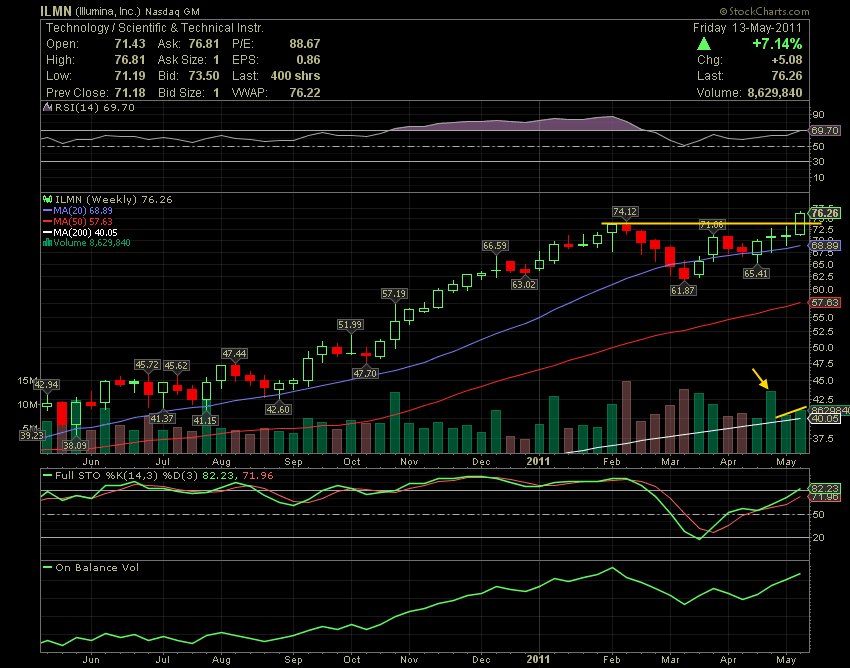850x668 pixels.
Task: Click the 63.02 low price label
Action: 524,284
